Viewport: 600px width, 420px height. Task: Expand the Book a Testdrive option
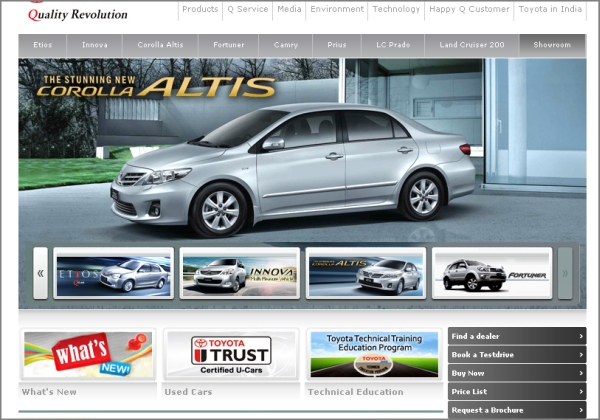point(516,355)
